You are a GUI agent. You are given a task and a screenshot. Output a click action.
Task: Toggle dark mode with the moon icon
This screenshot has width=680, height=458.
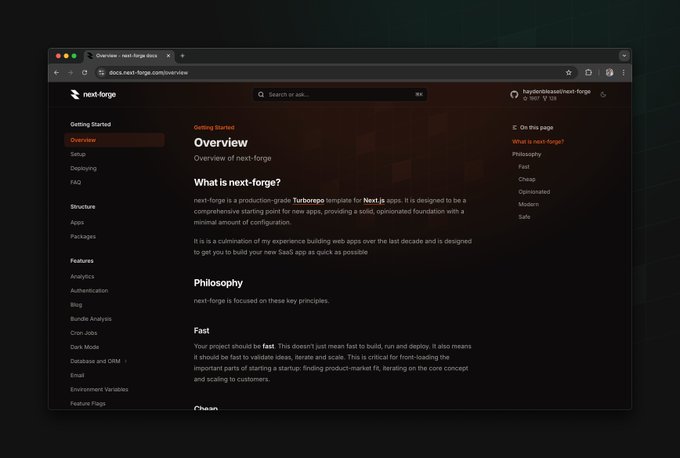pos(603,95)
